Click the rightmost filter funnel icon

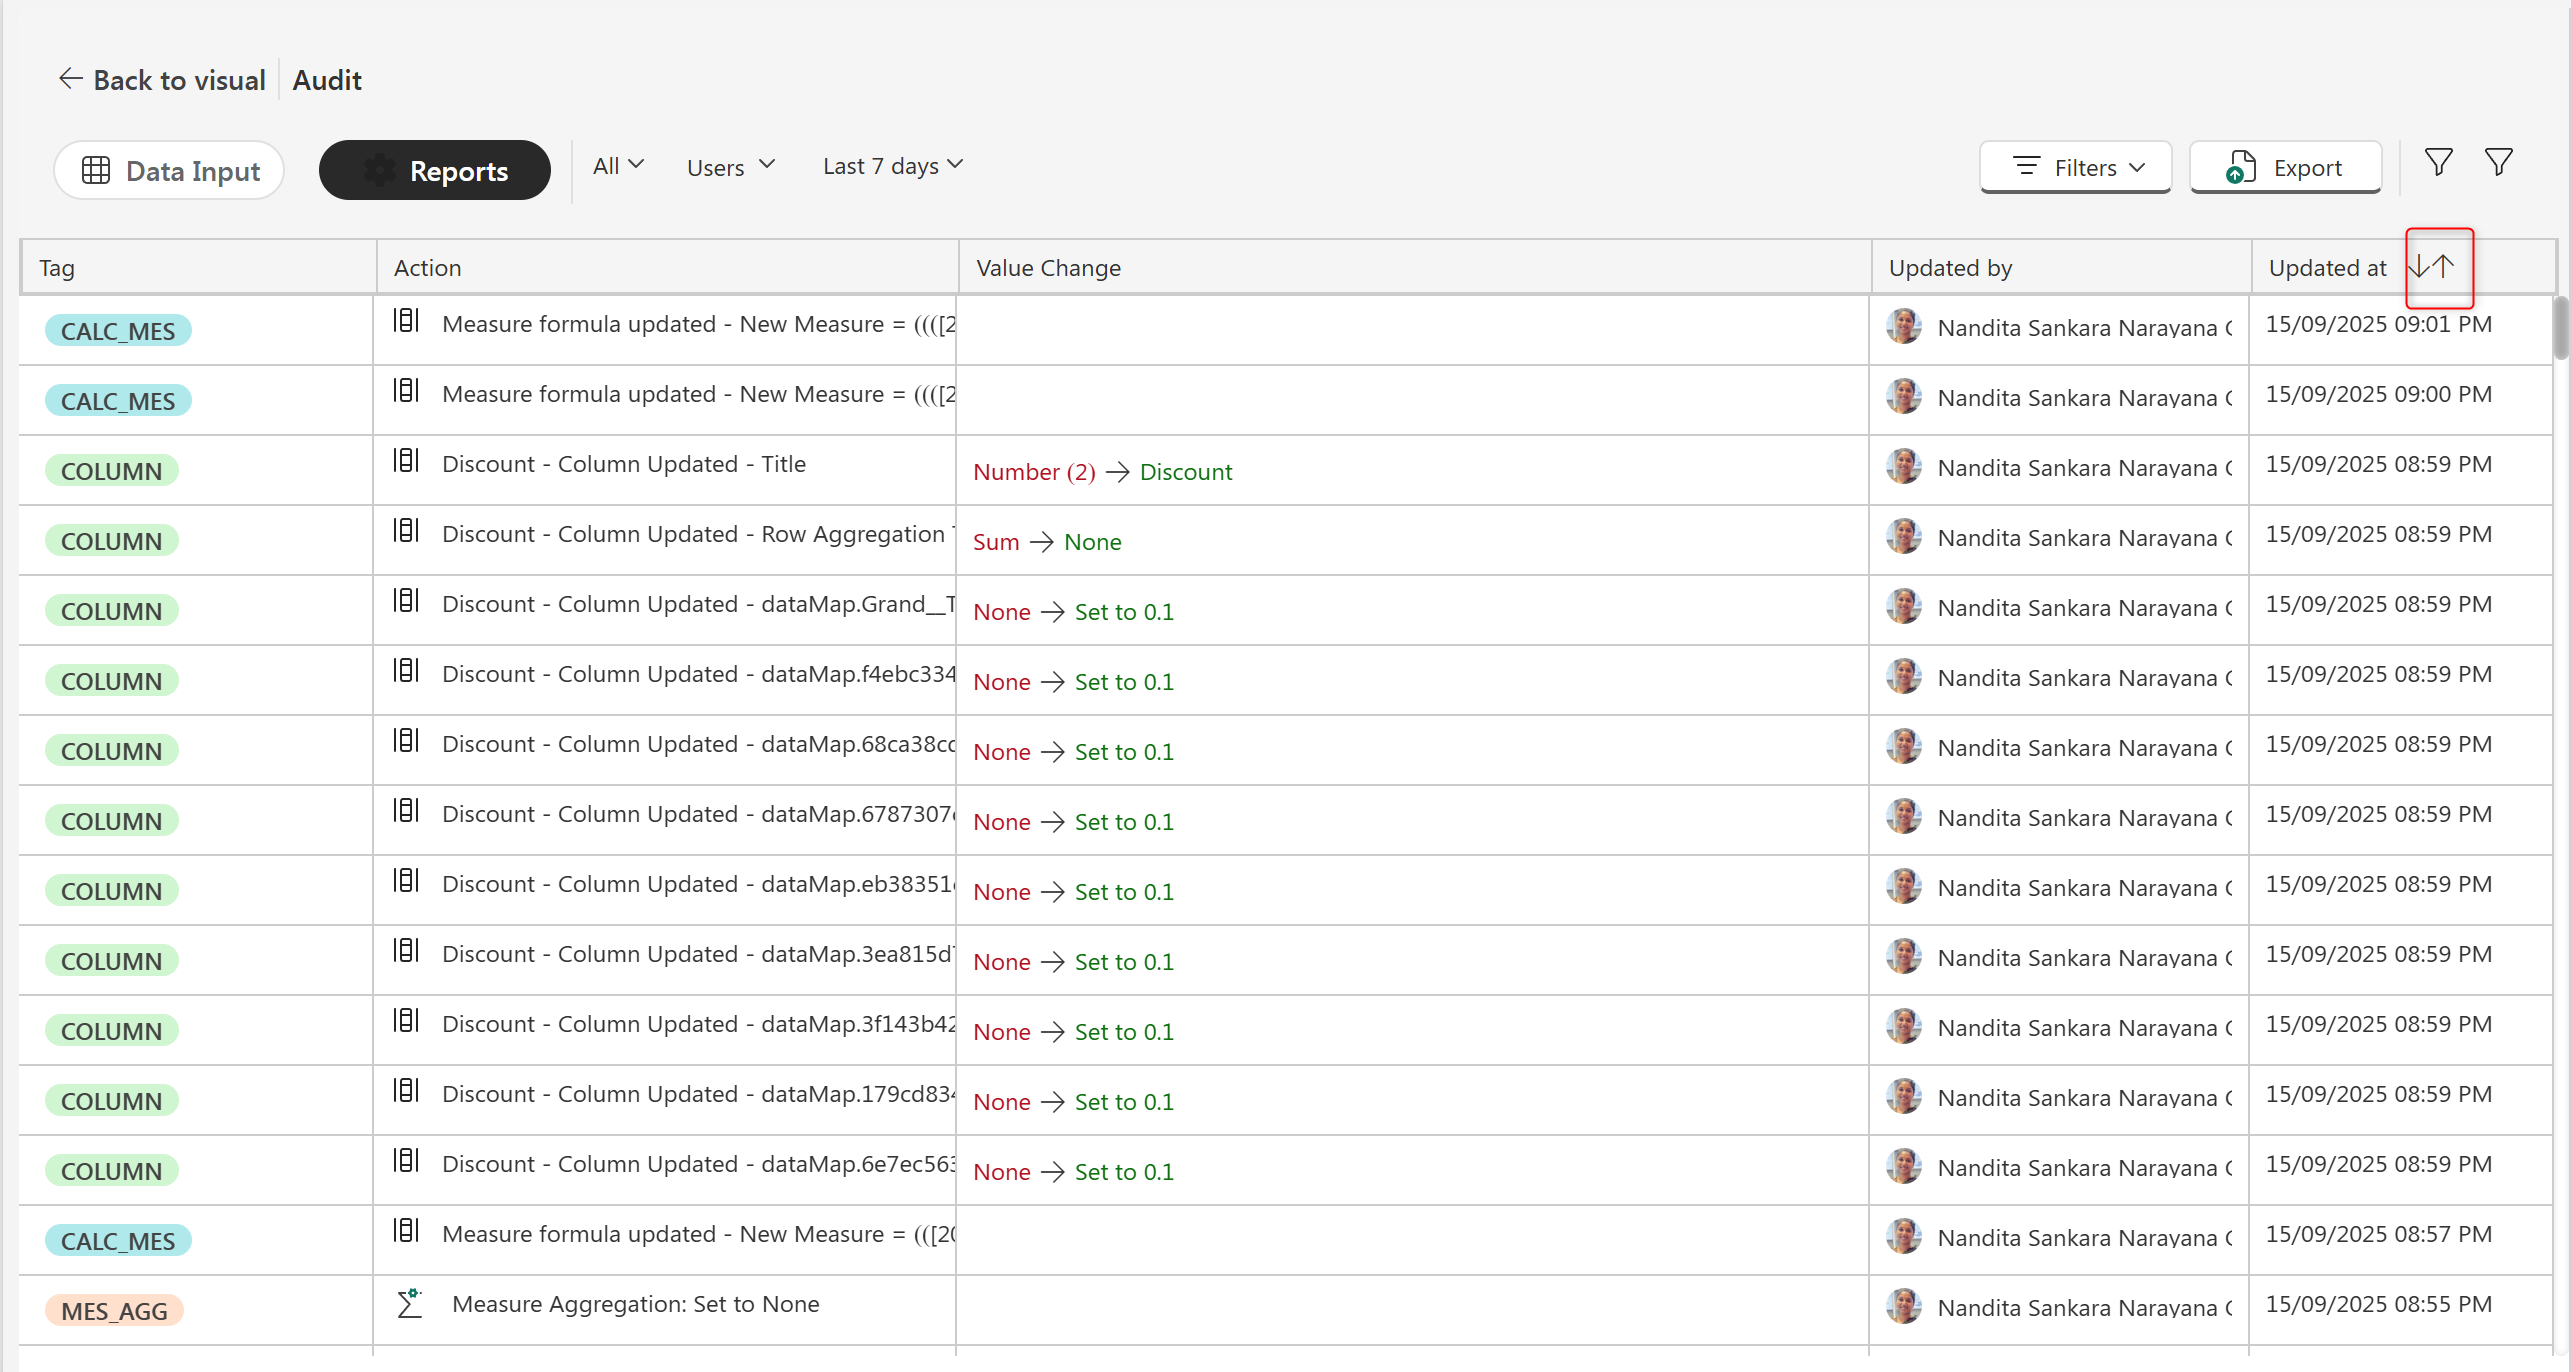[x=2498, y=162]
